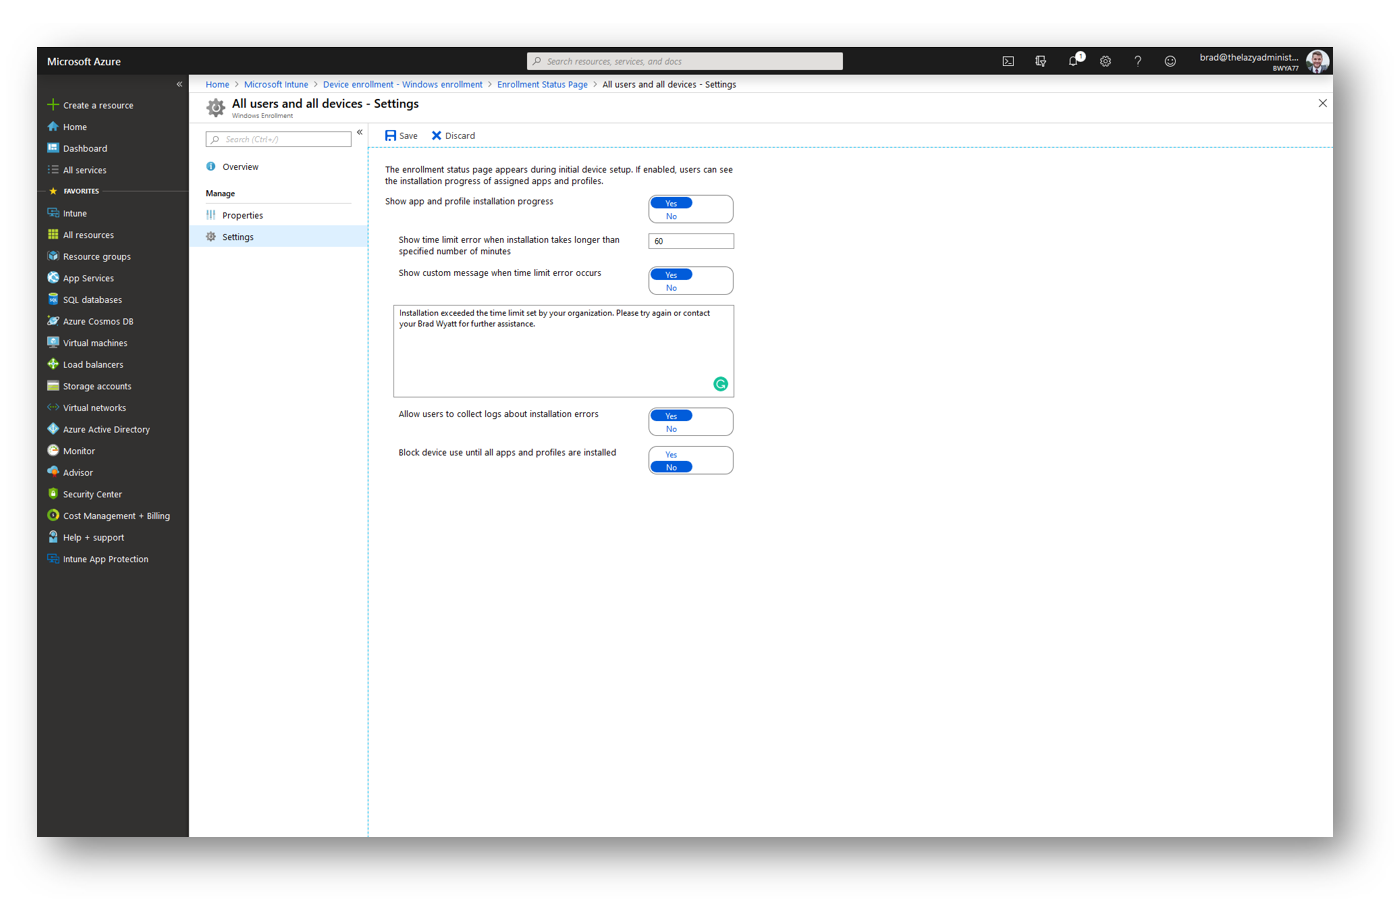Set Block device use to Yes
Viewport: 1394px width, 913px height.
click(x=671, y=455)
